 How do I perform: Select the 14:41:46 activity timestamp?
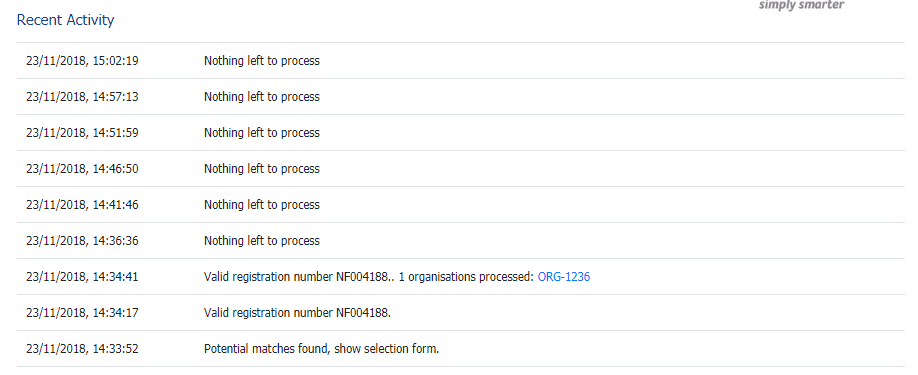pos(82,205)
